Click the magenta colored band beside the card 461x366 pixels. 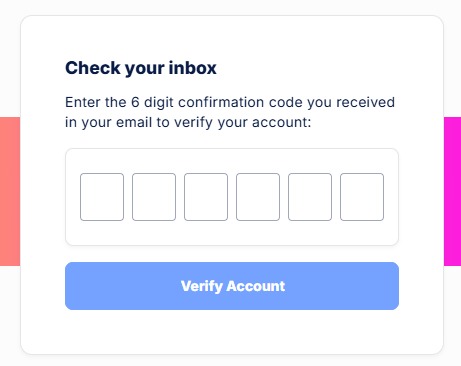(452, 191)
